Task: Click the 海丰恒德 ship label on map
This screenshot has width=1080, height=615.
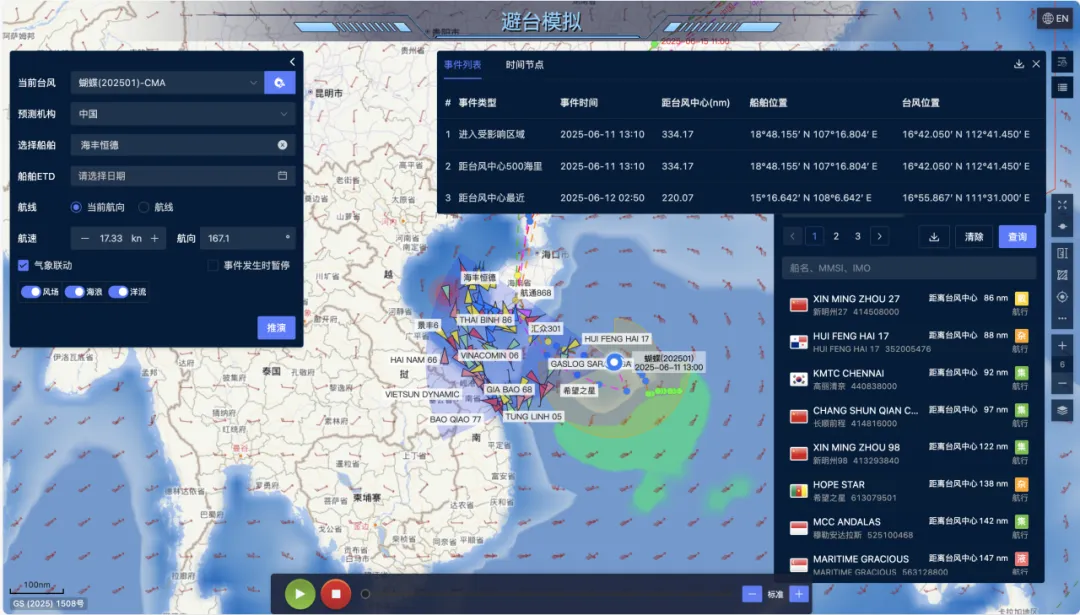Action: (x=479, y=278)
